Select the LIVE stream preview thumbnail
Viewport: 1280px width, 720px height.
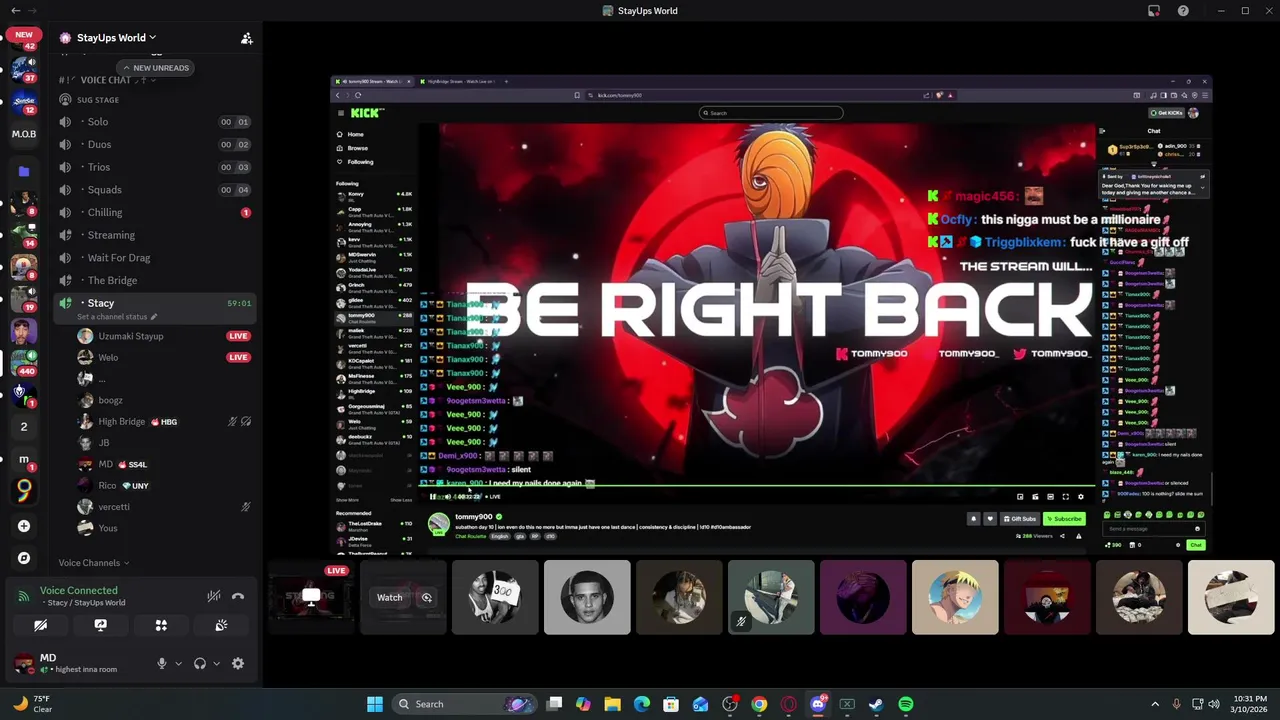pyautogui.click(x=311, y=597)
